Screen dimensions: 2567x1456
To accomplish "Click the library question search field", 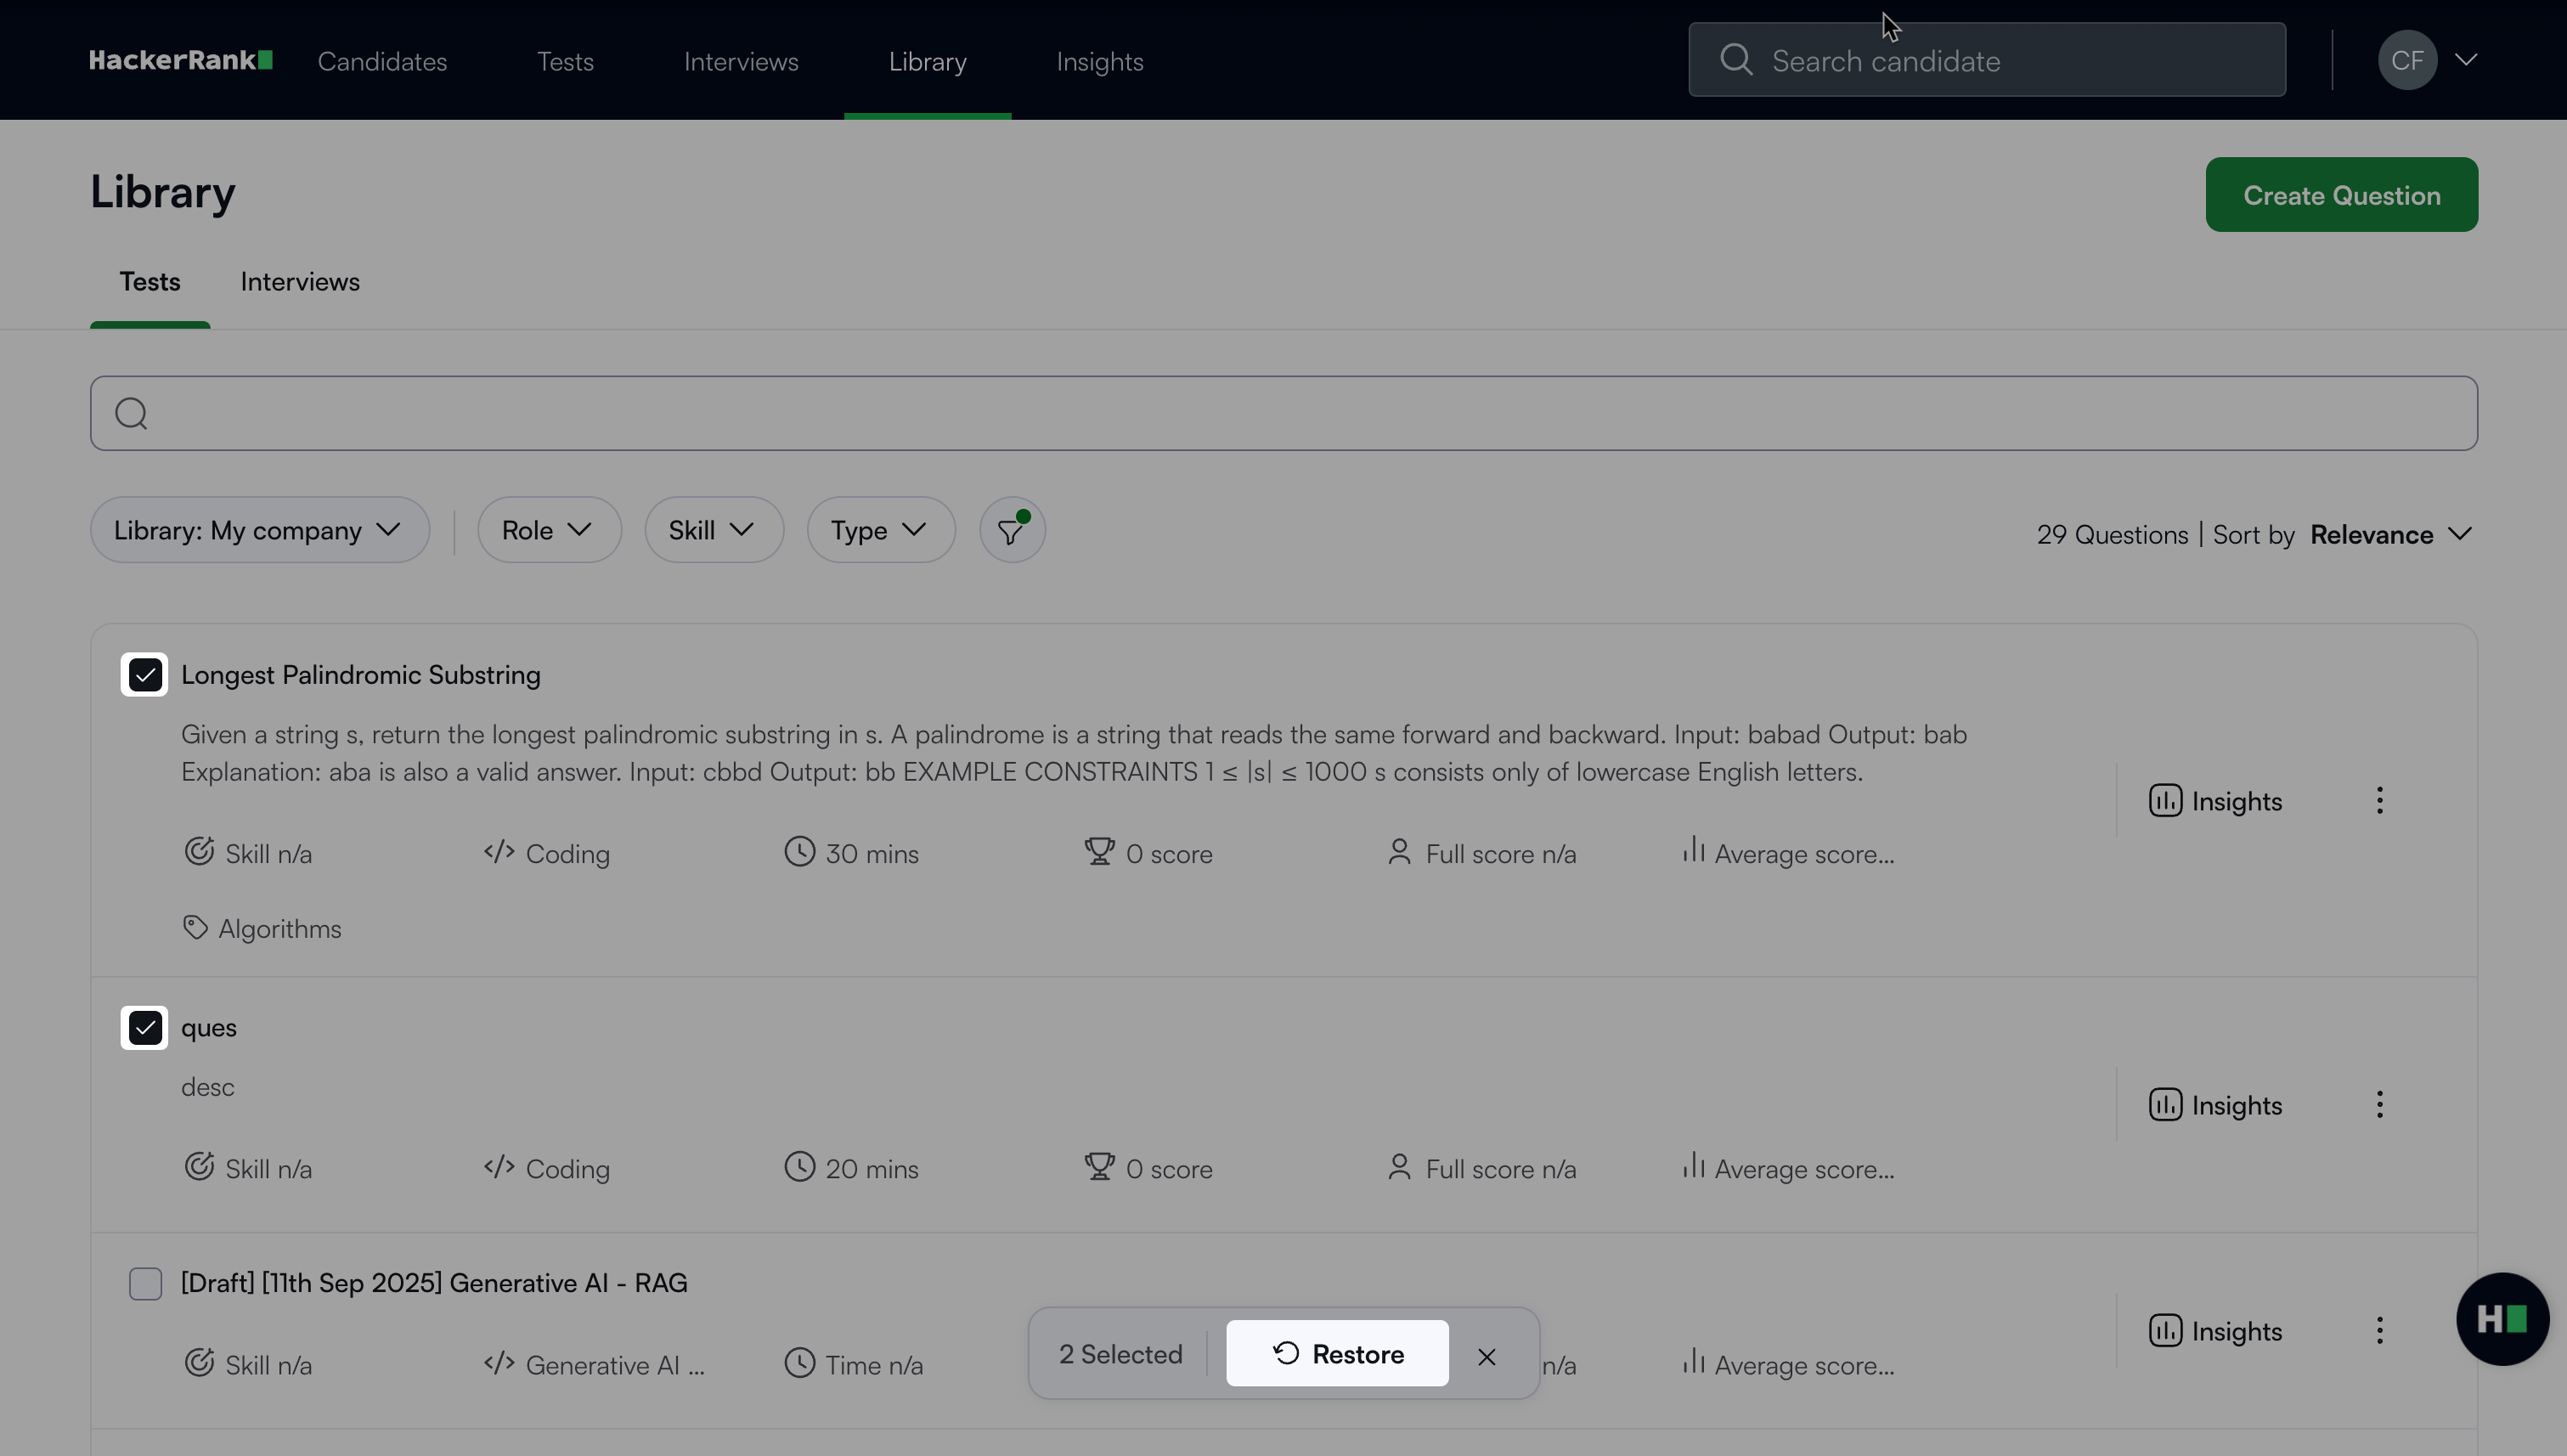I will pos(1283,413).
